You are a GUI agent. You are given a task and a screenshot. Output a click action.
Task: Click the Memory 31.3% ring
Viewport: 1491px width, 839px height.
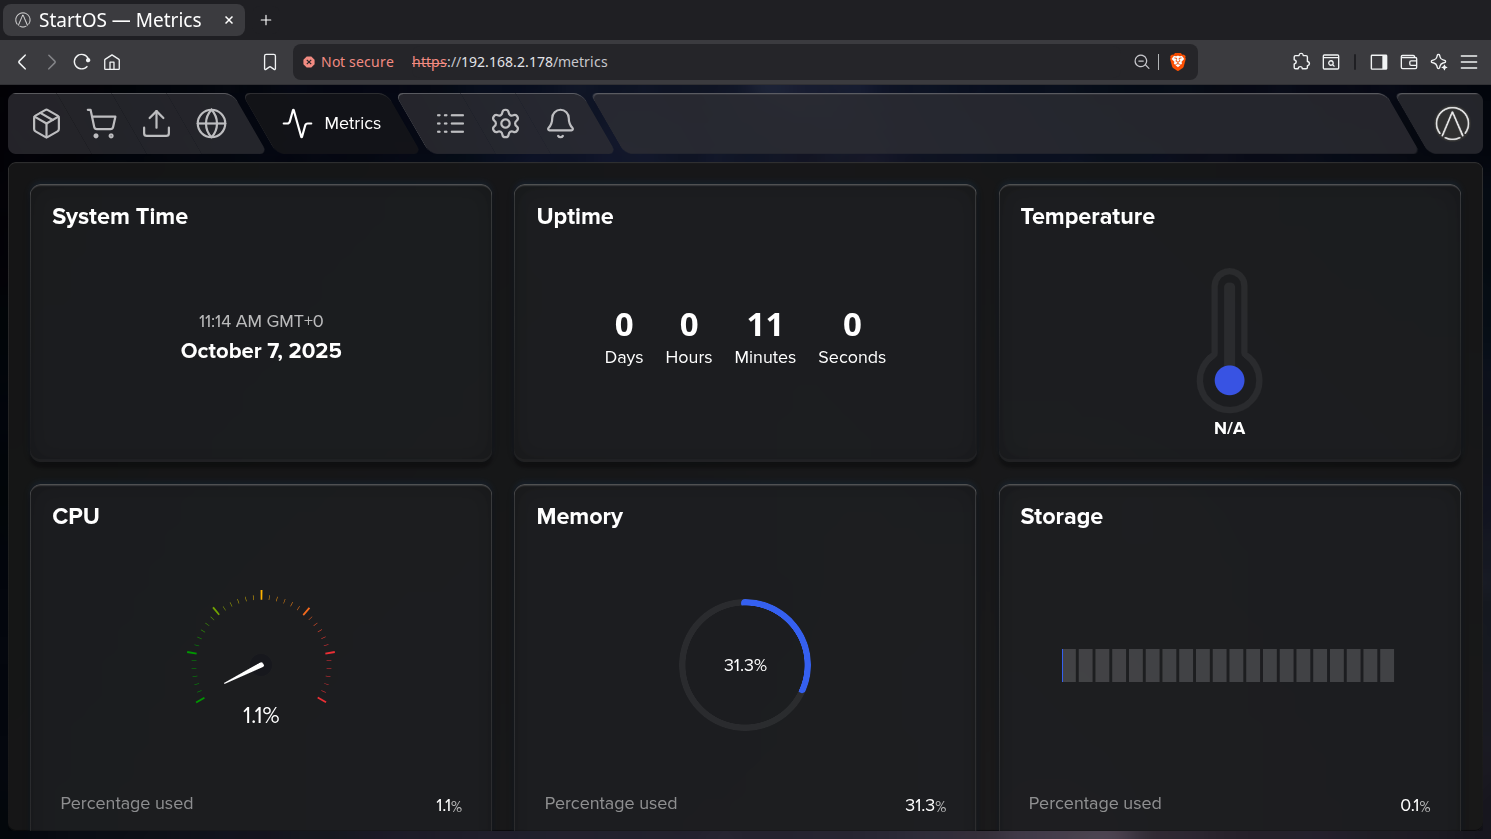tap(745, 665)
